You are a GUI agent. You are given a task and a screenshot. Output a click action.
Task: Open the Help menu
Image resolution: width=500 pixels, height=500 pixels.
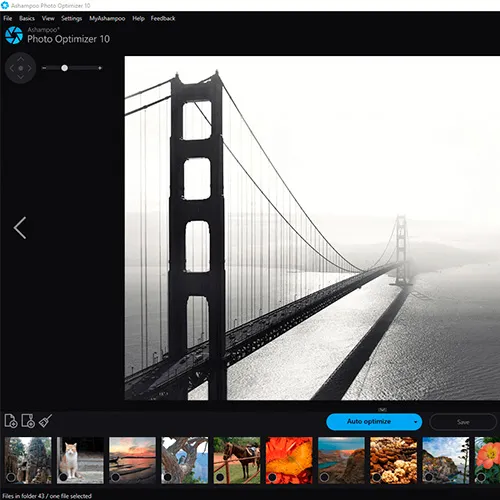click(138, 18)
